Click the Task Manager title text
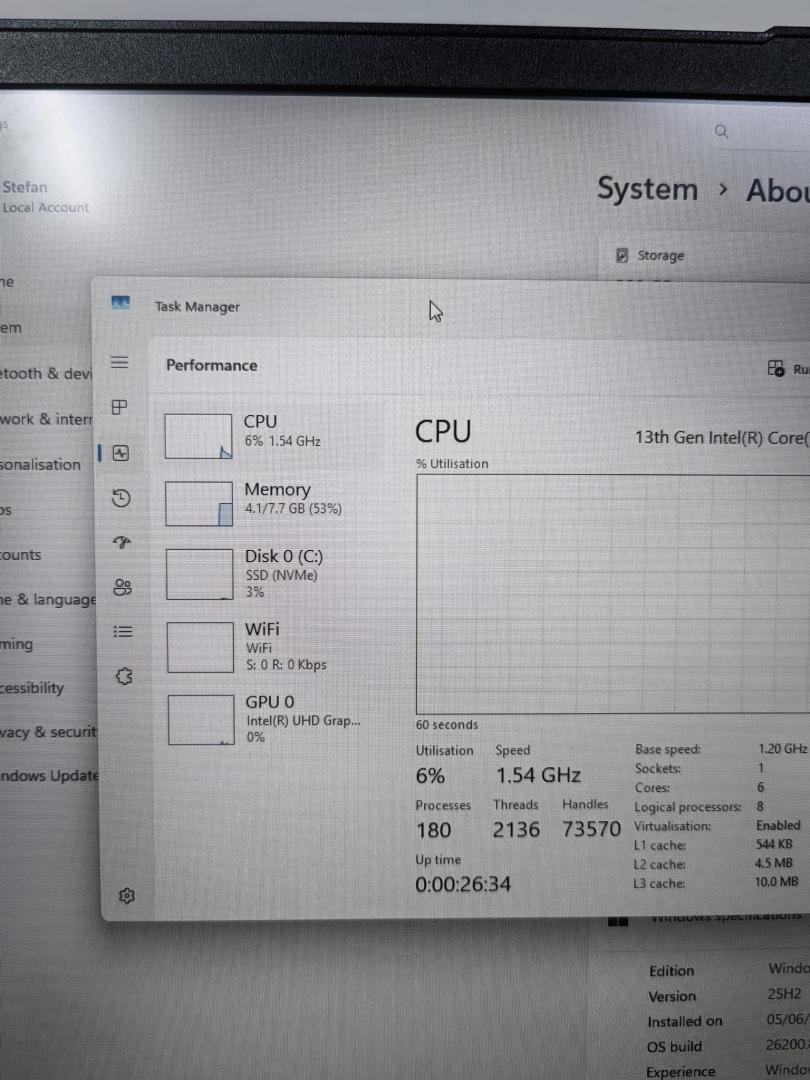Viewport: 810px width, 1080px height. 197,307
